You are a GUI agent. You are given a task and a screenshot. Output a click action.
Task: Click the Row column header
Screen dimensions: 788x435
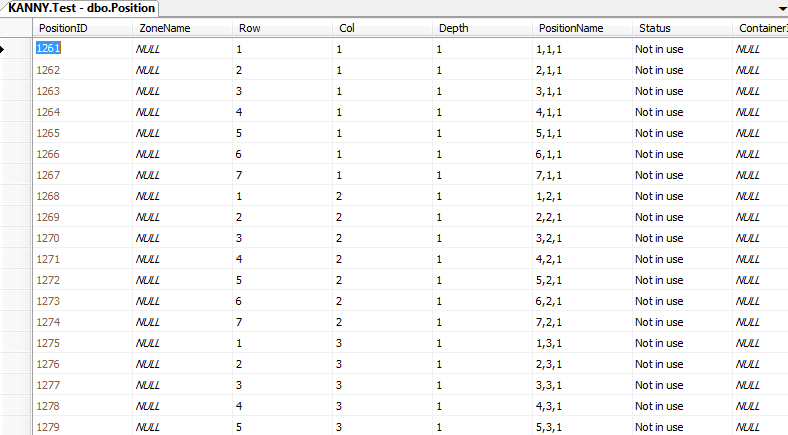tap(282, 28)
